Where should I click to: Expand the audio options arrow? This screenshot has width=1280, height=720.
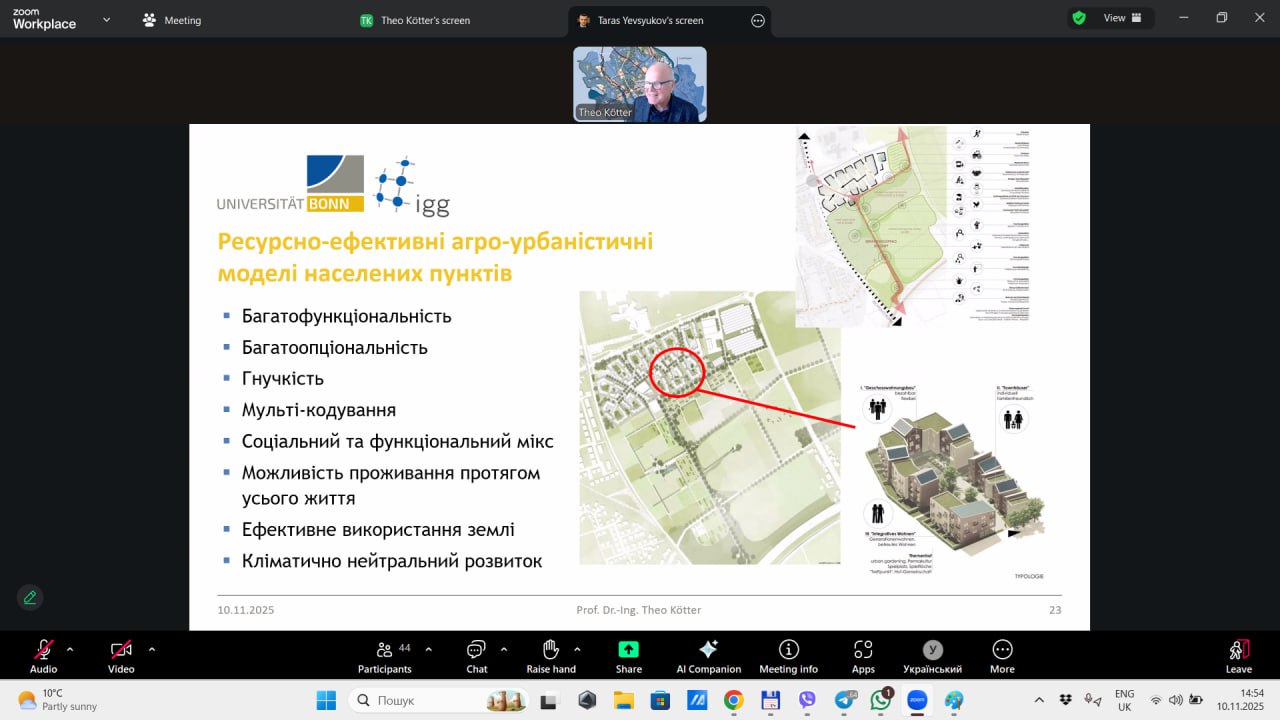[x=70, y=649]
